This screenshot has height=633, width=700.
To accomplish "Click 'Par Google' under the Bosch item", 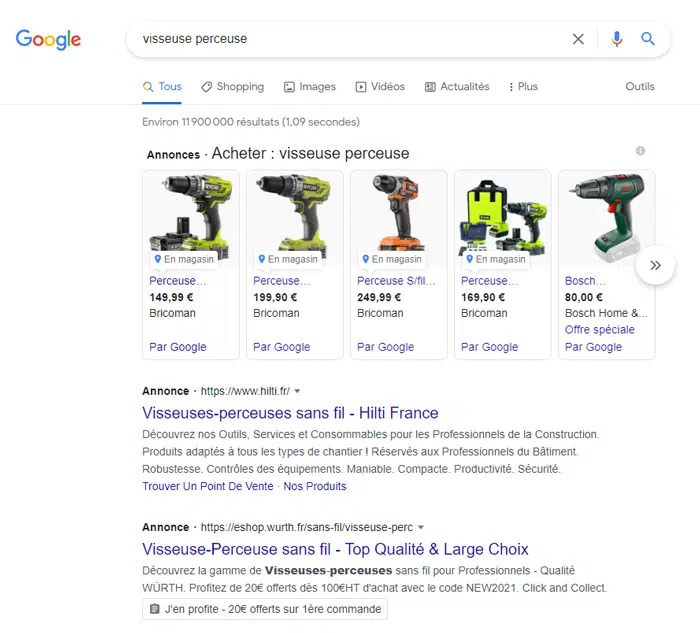I will (x=593, y=347).
